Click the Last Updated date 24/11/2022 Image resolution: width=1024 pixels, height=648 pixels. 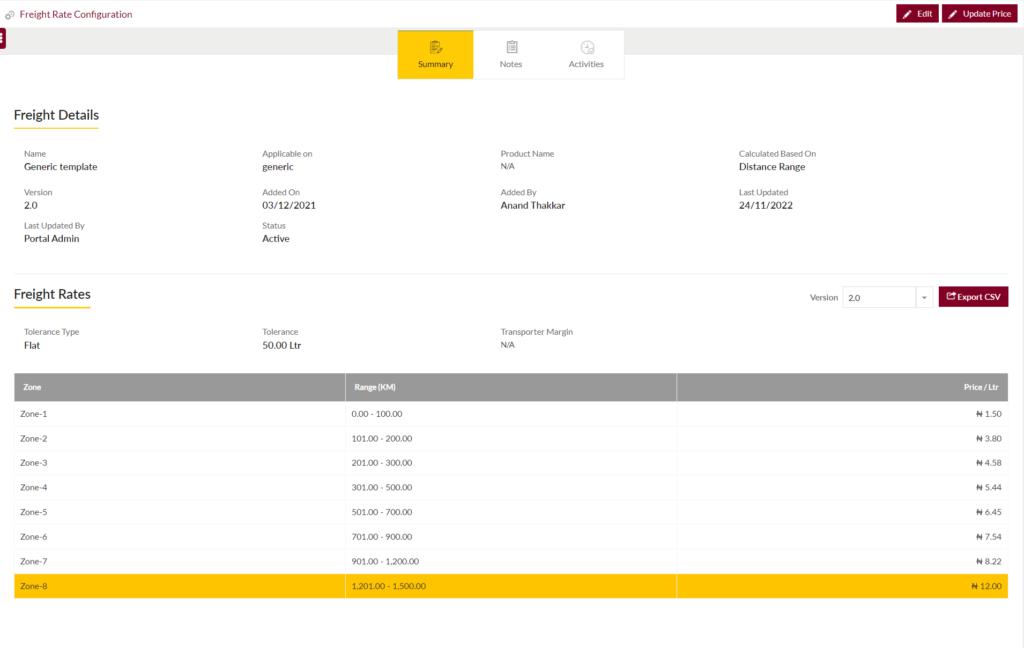pyautogui.click(x=765, y=205)
